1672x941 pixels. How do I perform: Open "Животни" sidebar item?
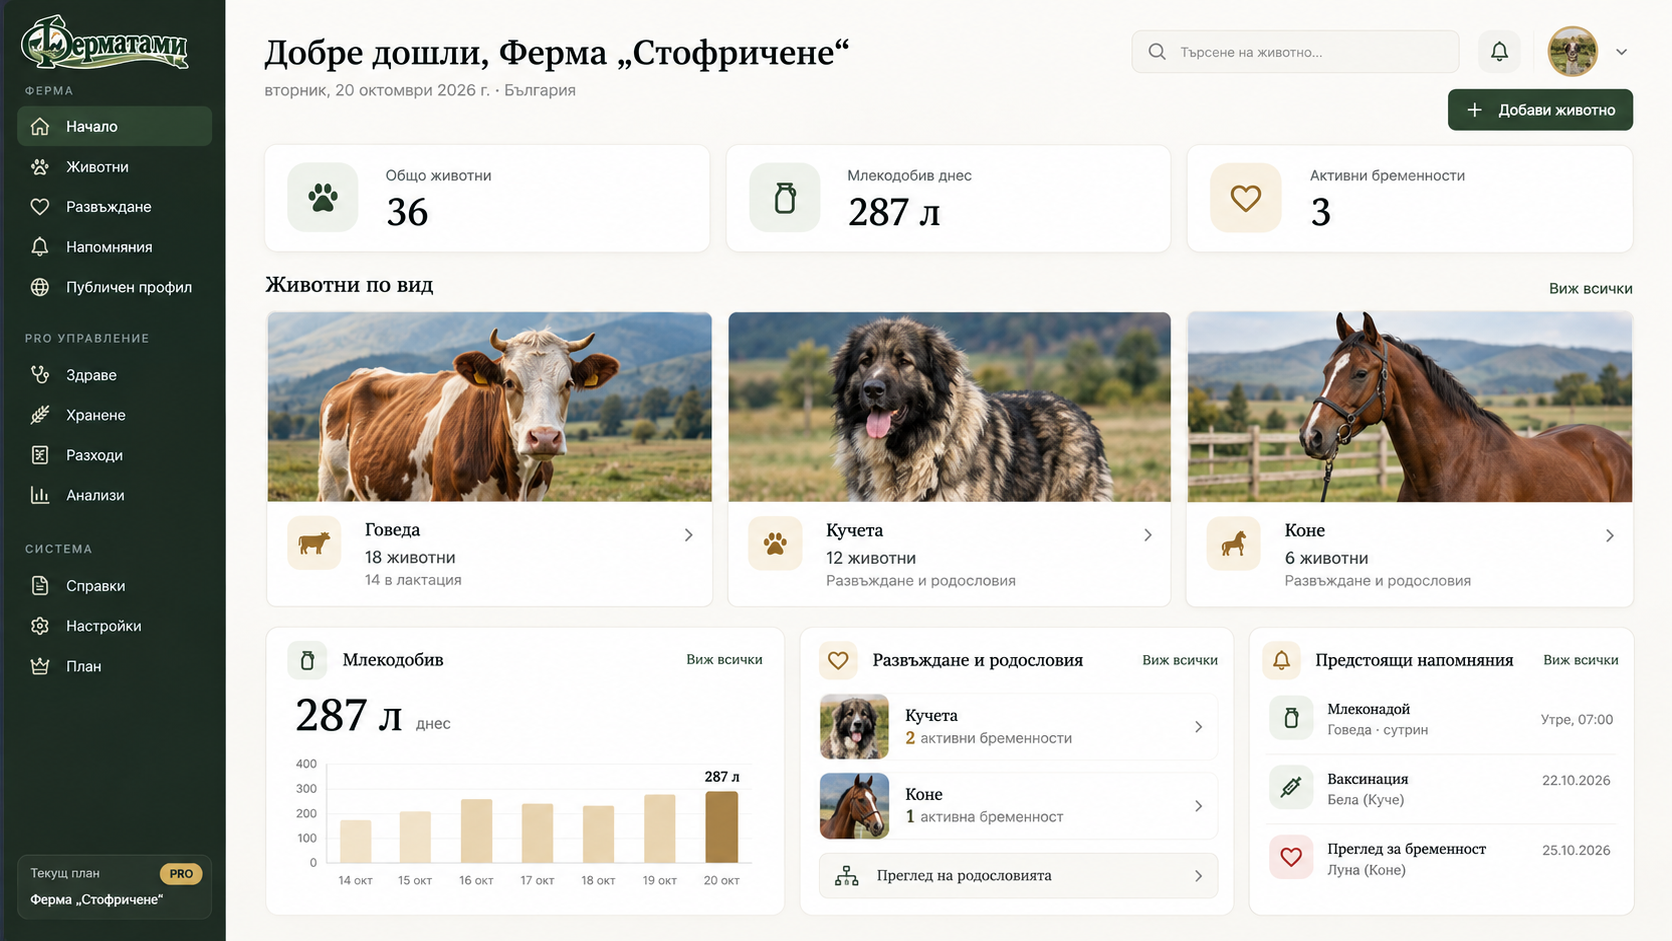pyautogui.click(x=114, y=167)
